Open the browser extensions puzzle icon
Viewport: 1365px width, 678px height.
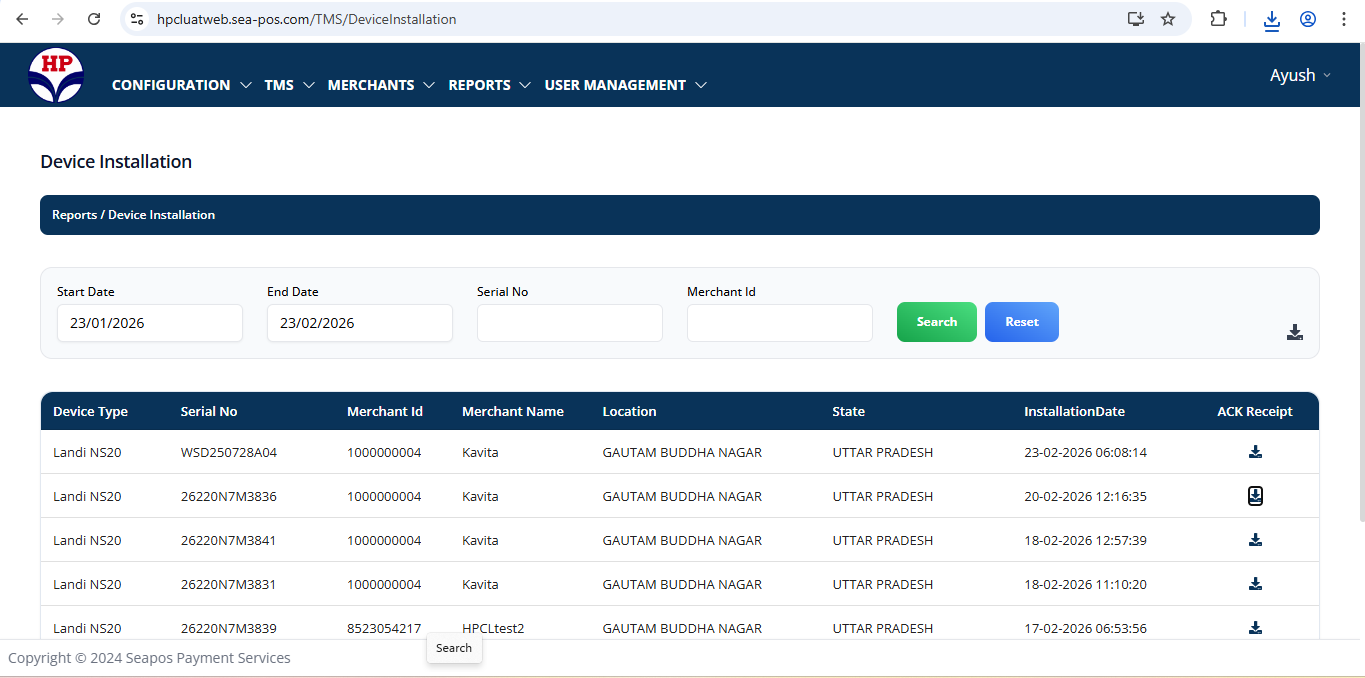1218,19
